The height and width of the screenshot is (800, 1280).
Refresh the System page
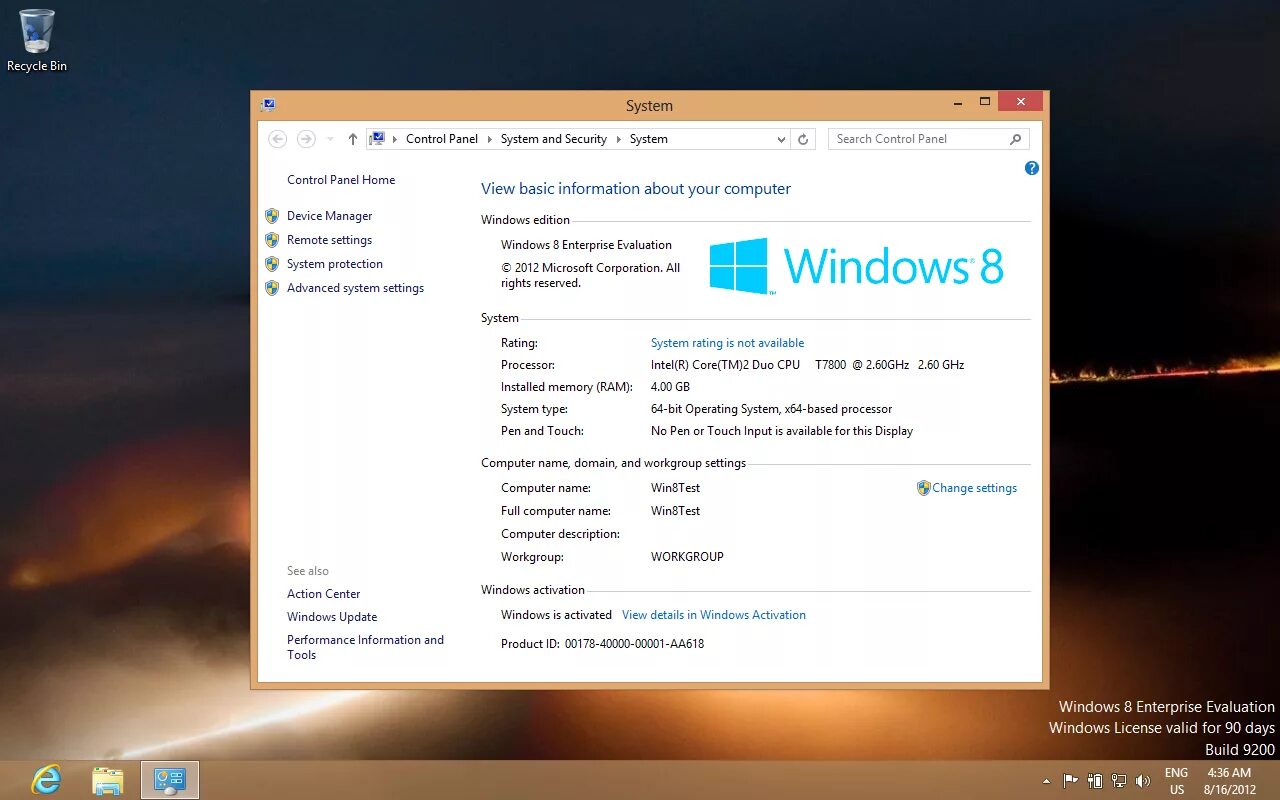point(803,140)
